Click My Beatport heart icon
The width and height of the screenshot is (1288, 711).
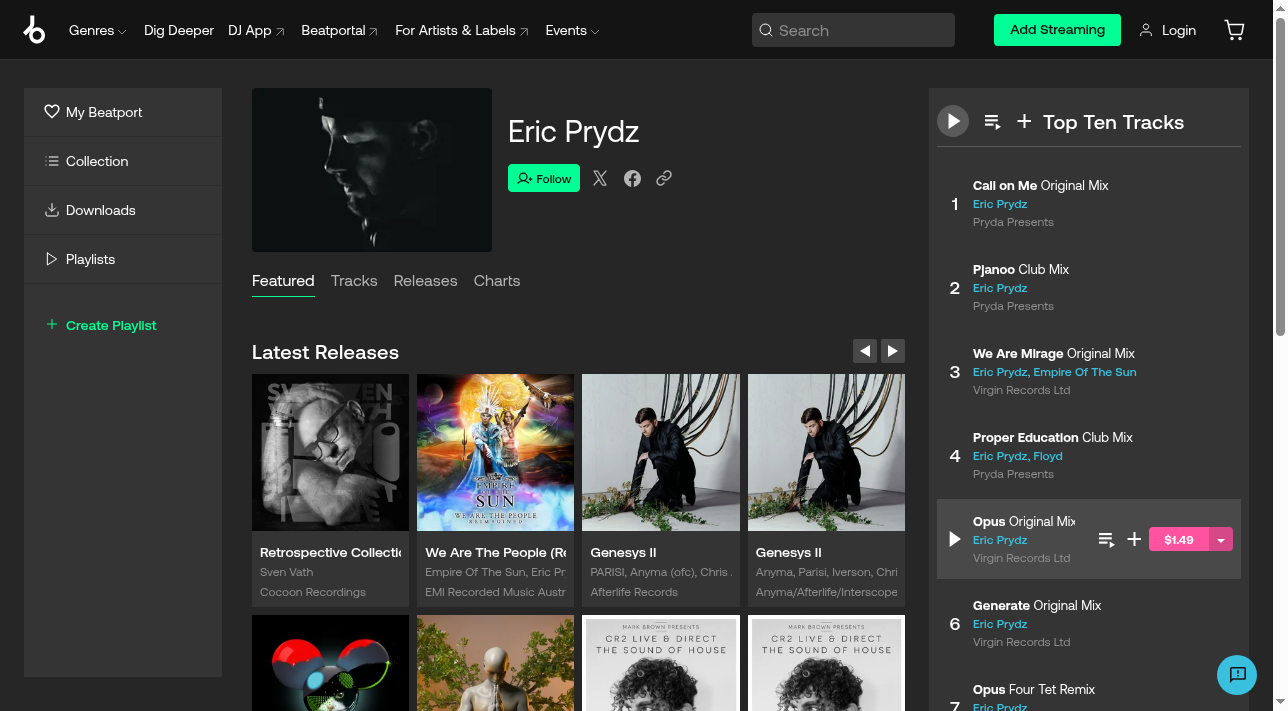(x=52, y=112)
